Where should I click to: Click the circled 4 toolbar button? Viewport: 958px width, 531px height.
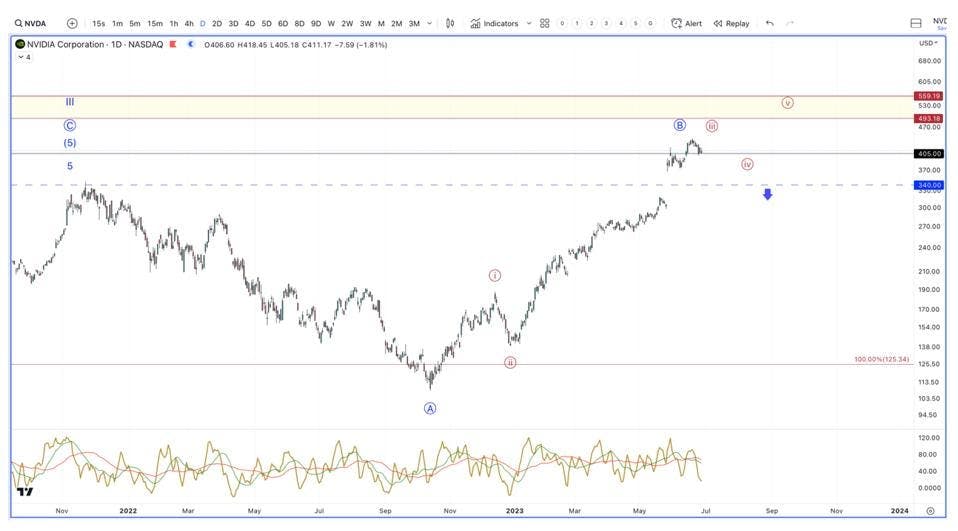621,23
